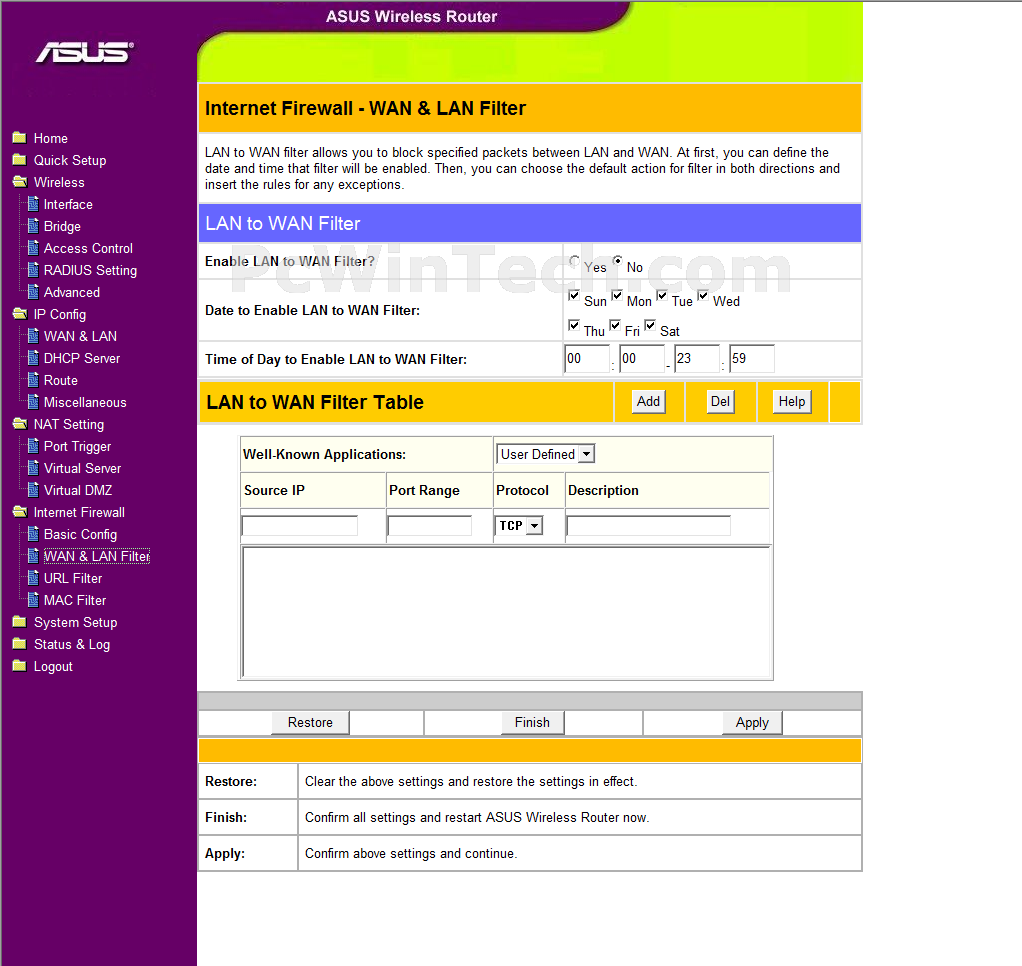Open the System Setup menu section
This screenshot has height=966, width=1022.
76,622
